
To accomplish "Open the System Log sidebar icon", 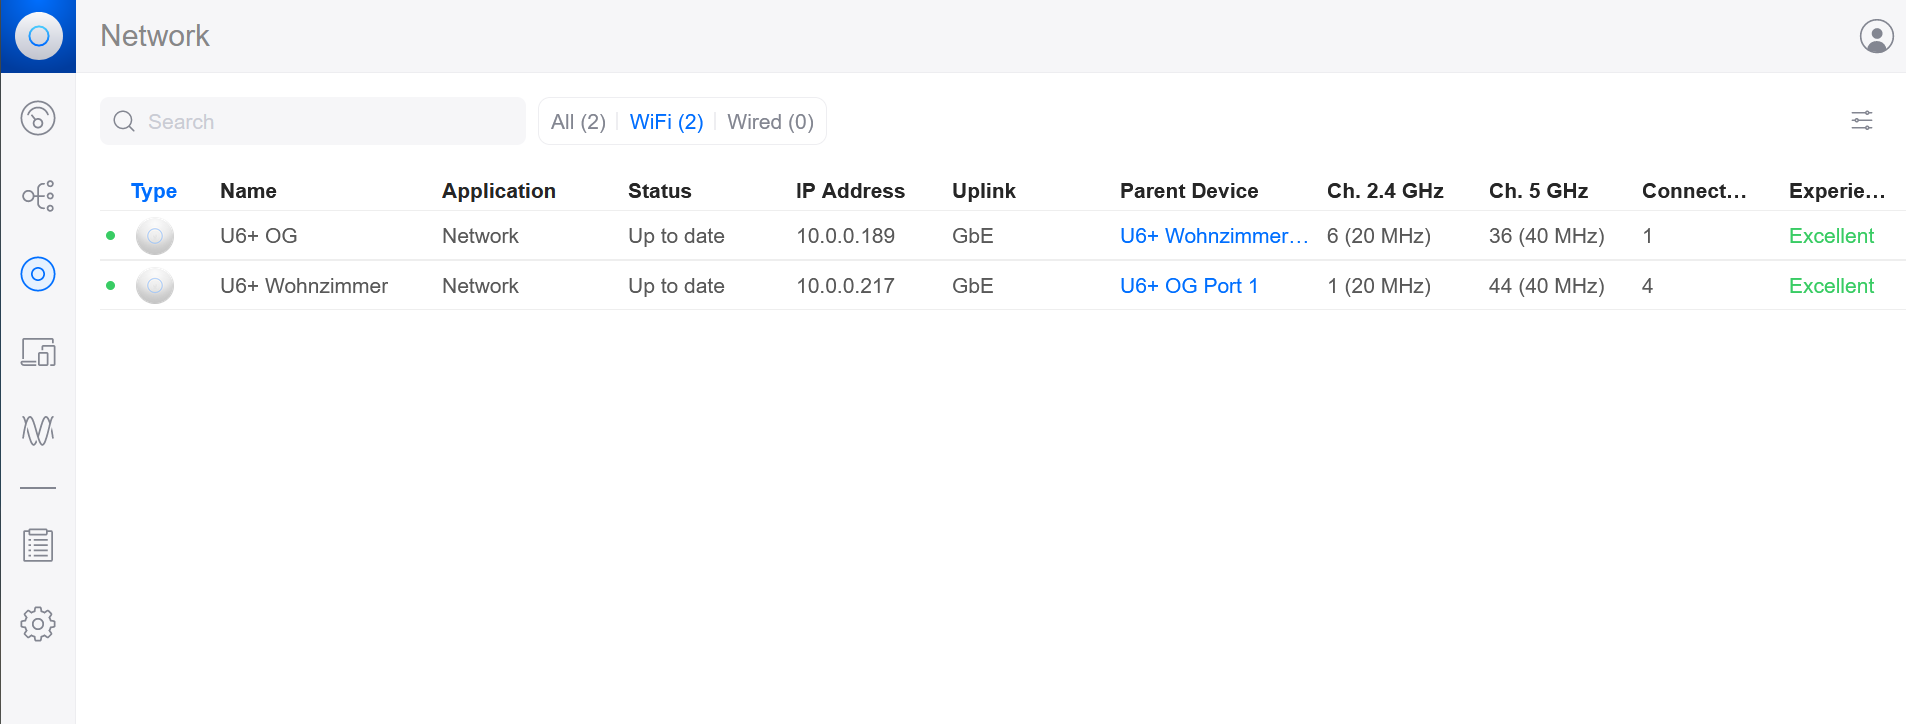I will (x=38, y=546).
